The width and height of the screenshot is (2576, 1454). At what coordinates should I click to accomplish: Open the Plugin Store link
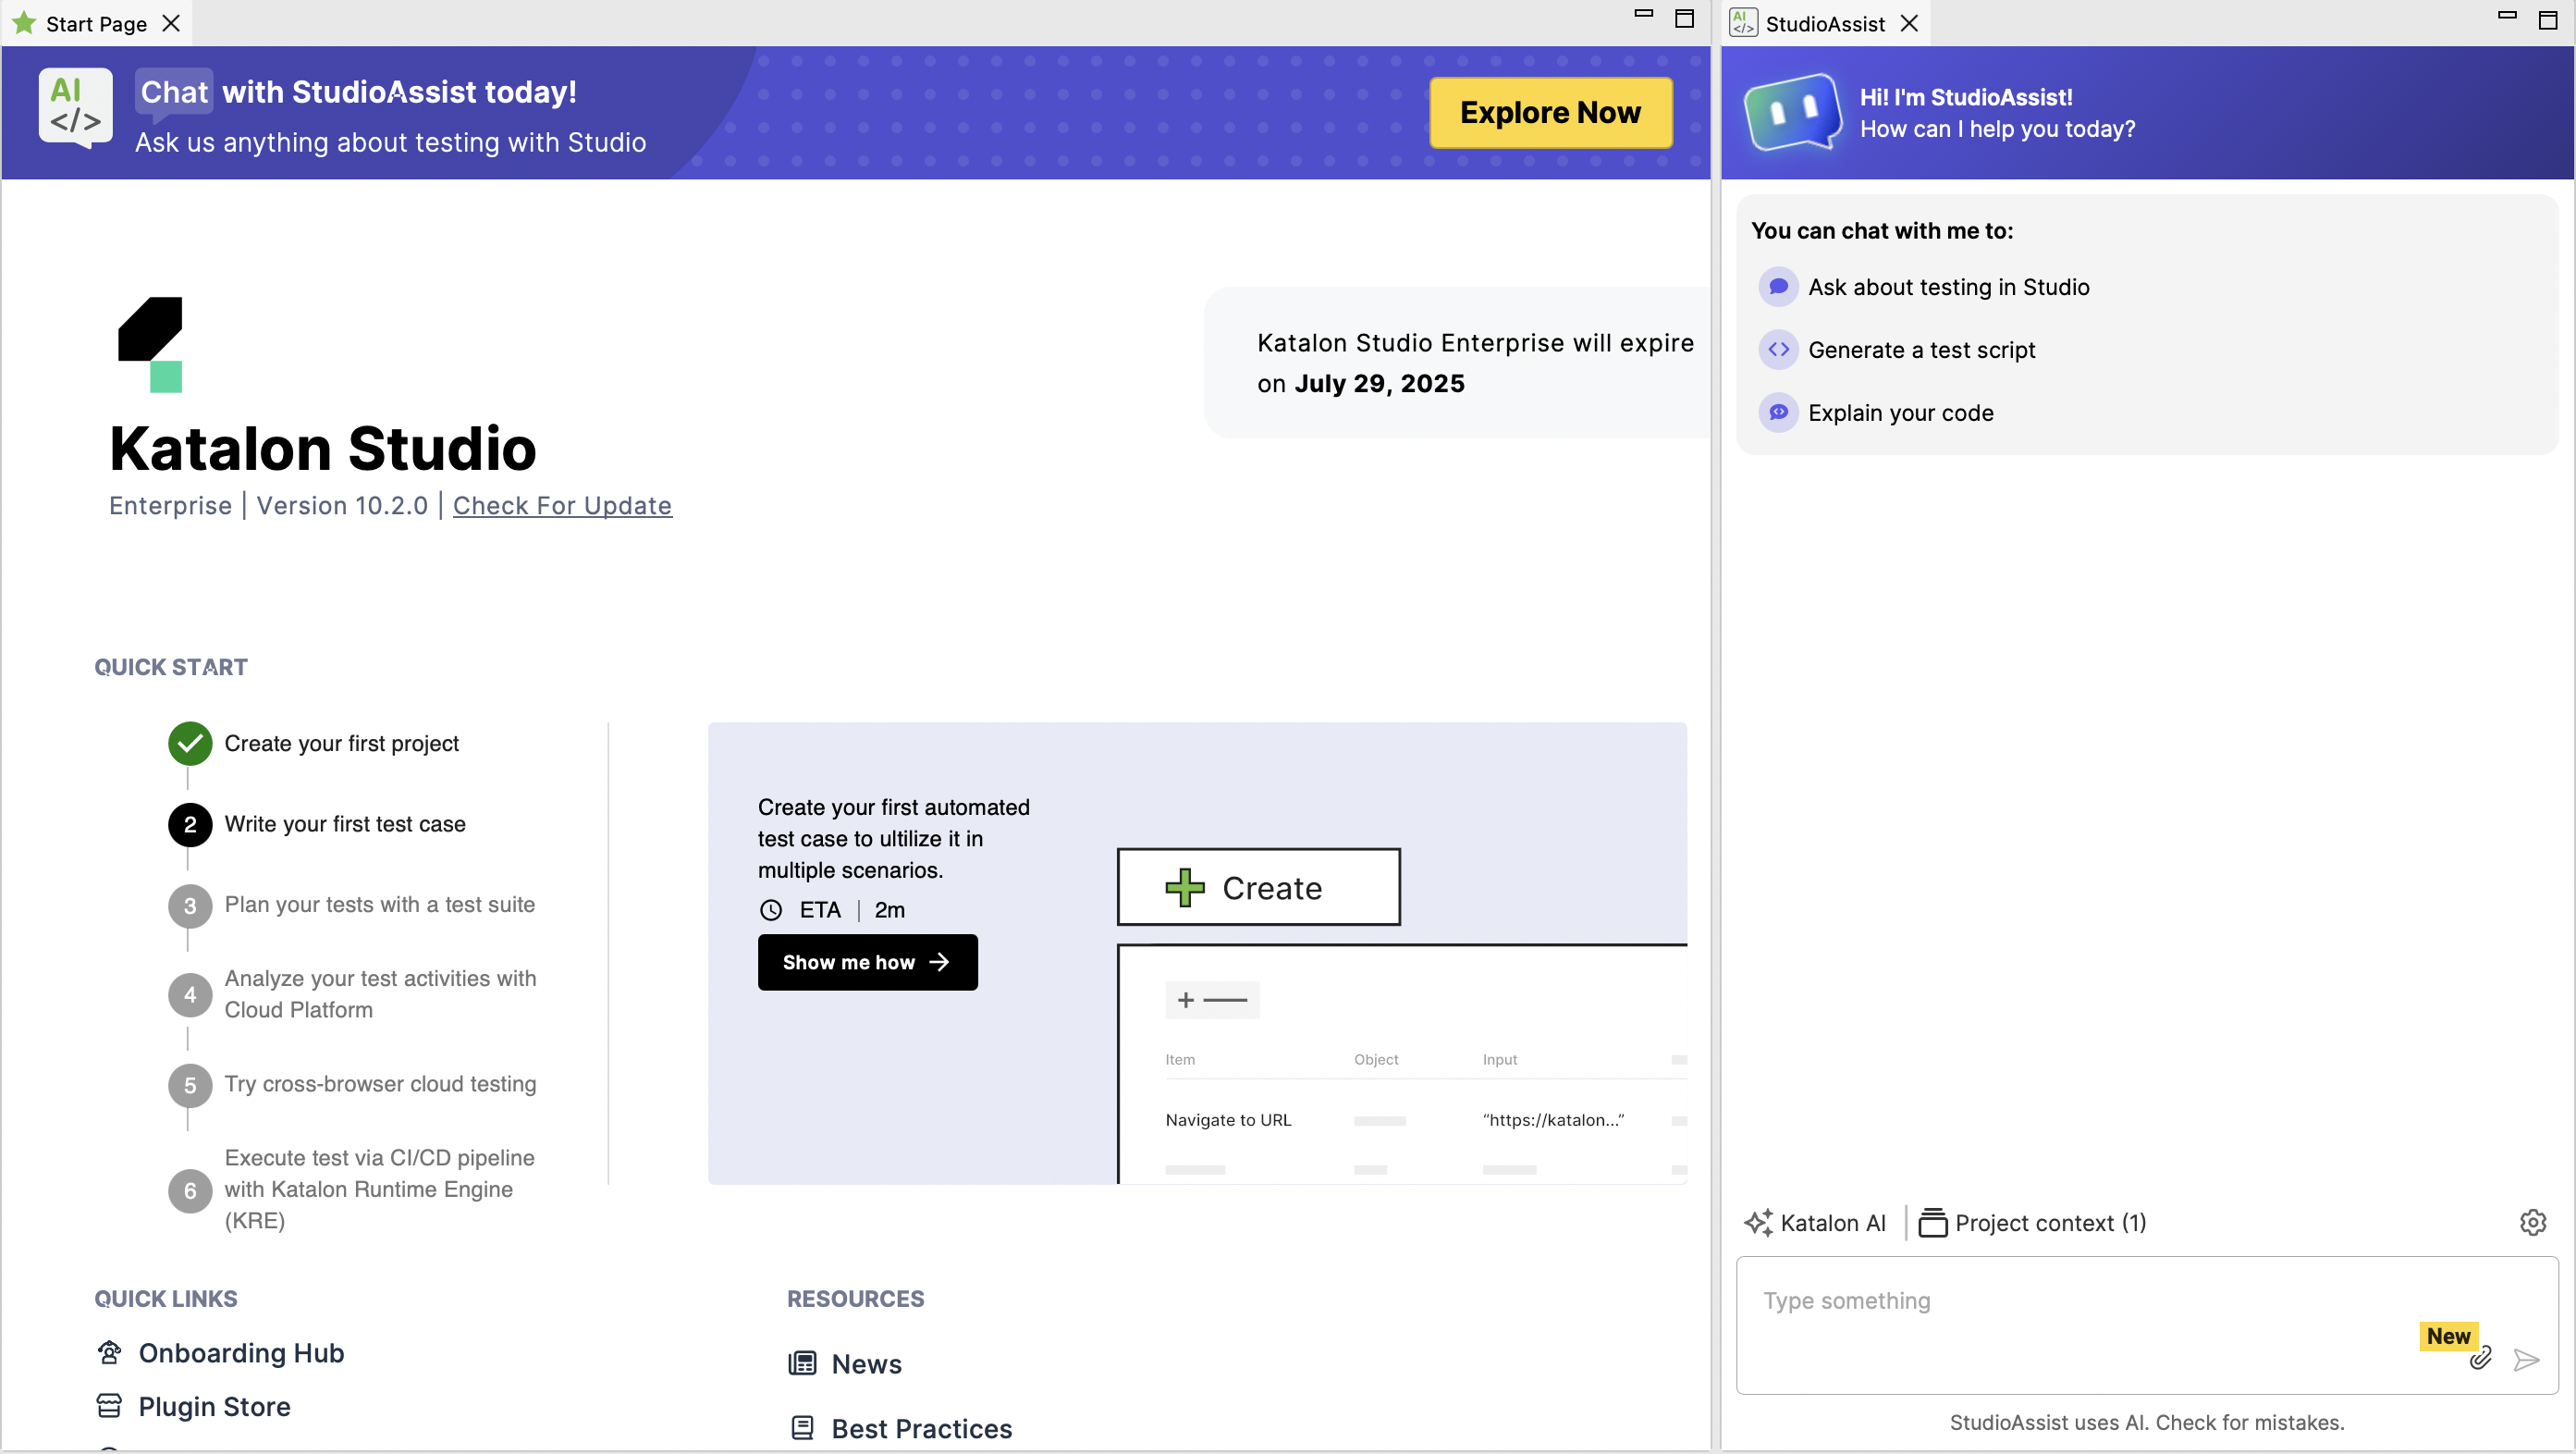click(214, 1407)
